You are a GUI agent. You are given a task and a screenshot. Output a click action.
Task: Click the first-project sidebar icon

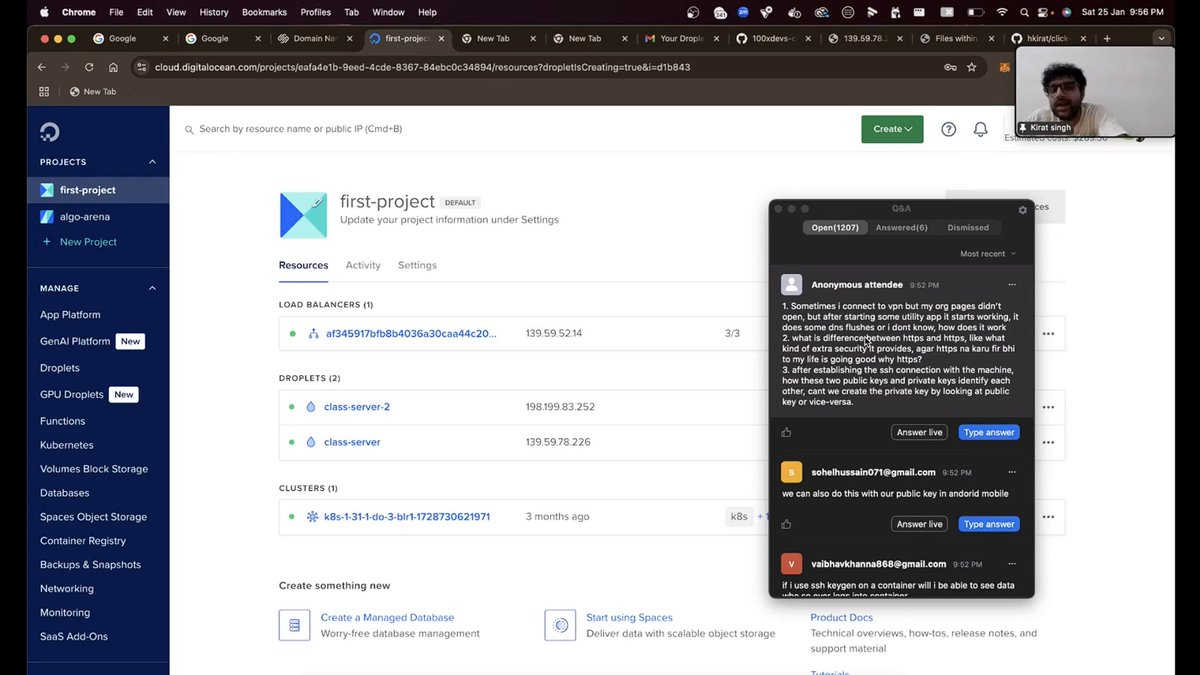tap(46, 190)
